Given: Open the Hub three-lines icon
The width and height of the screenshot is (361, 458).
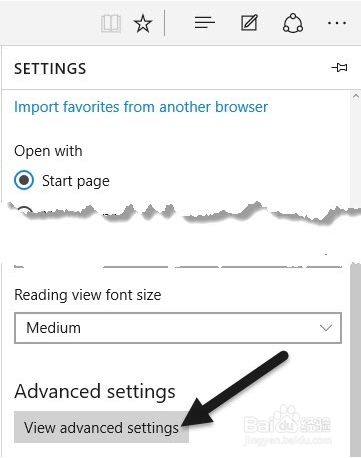Looking at the screenshot, I should (205, 23).
